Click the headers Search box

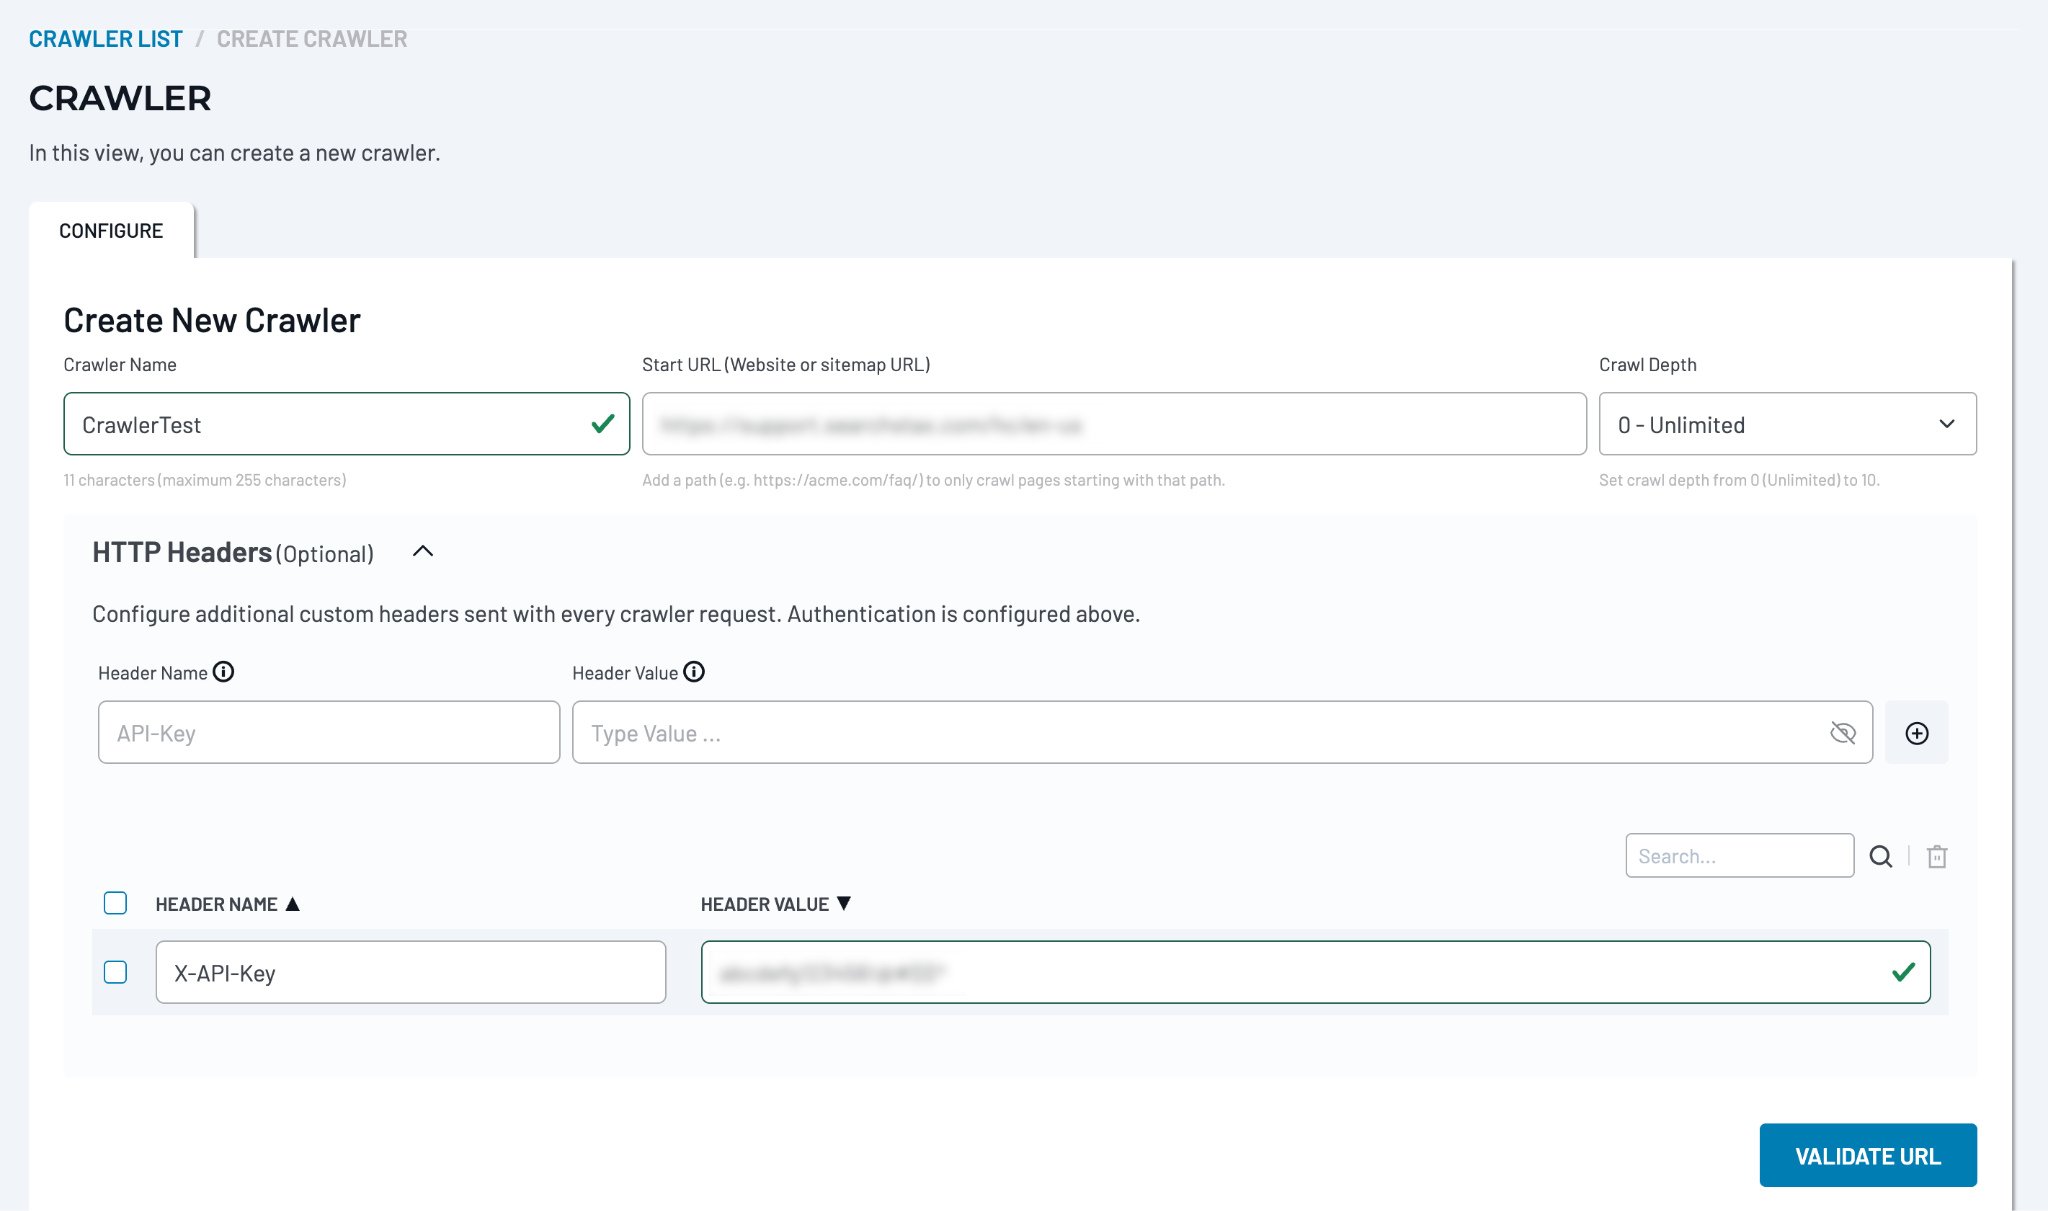pos(1740,856)
